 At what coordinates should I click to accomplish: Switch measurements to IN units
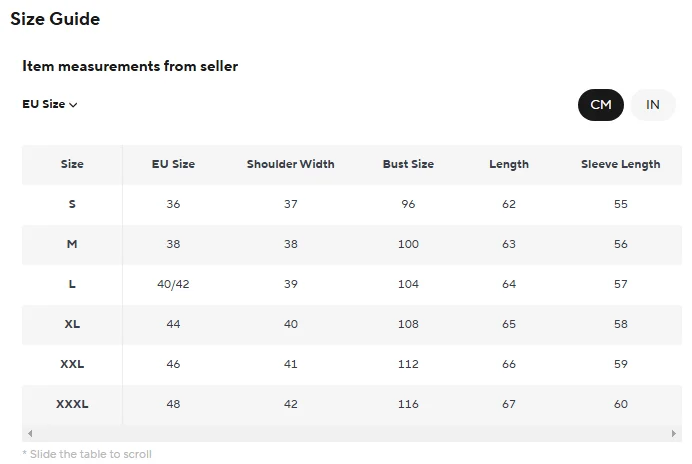(653, 105)
